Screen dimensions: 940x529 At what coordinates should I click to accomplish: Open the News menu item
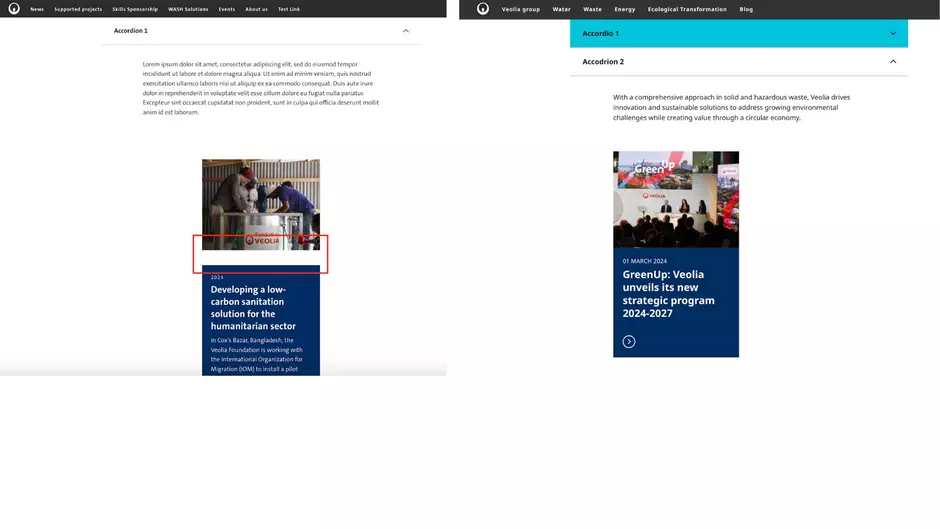click(37, 9)
